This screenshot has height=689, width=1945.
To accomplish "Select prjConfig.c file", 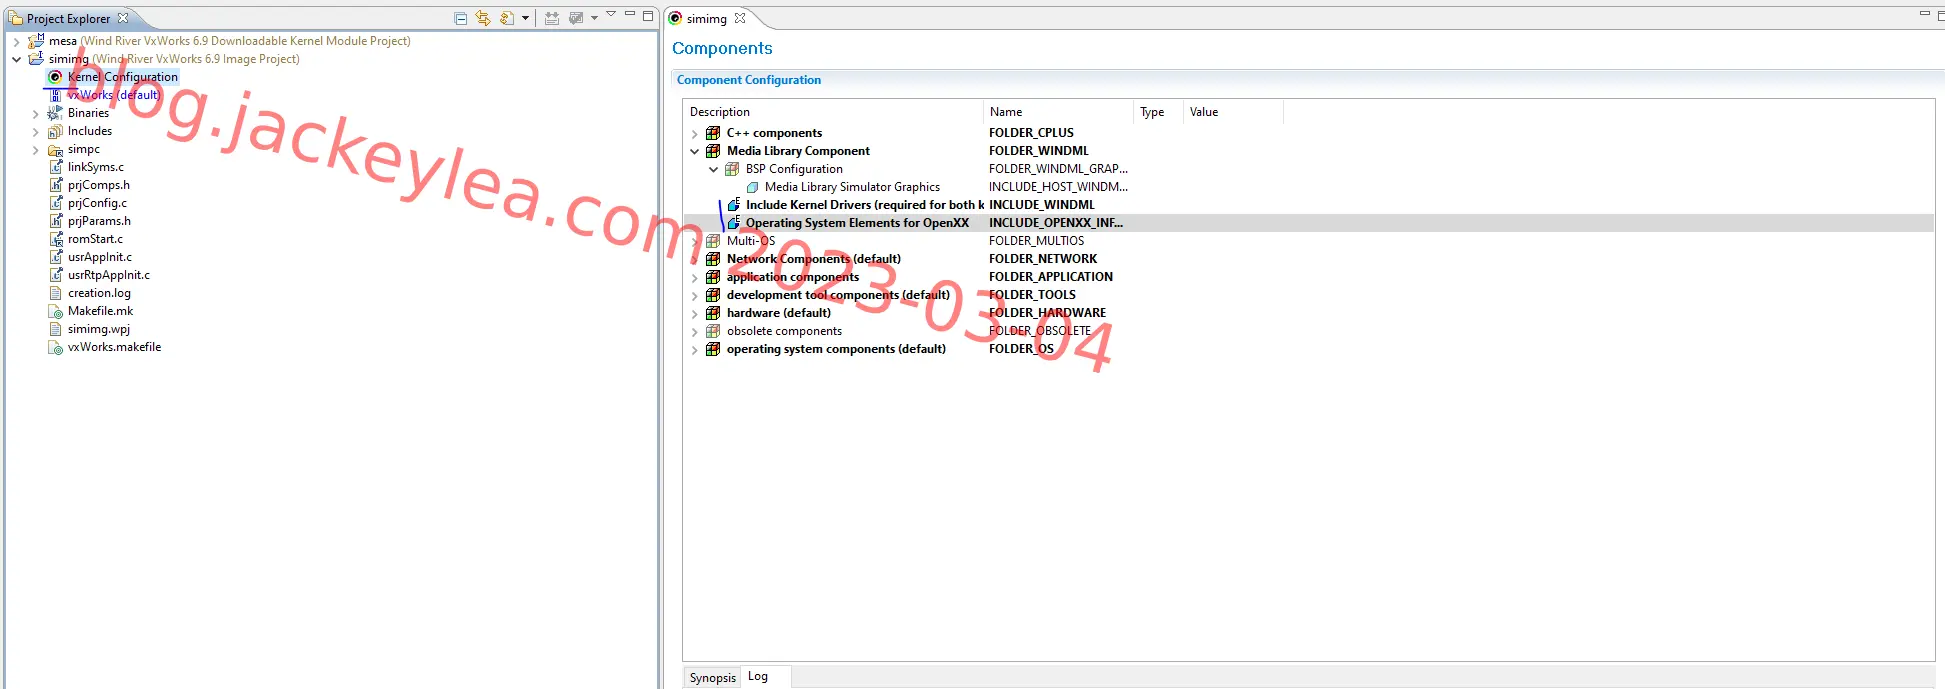I will tap(97, 203).
